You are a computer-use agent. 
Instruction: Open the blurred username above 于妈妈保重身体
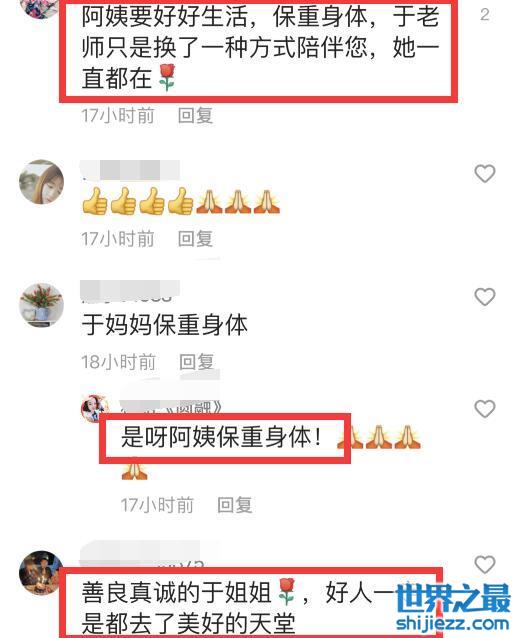click(130, 291)
